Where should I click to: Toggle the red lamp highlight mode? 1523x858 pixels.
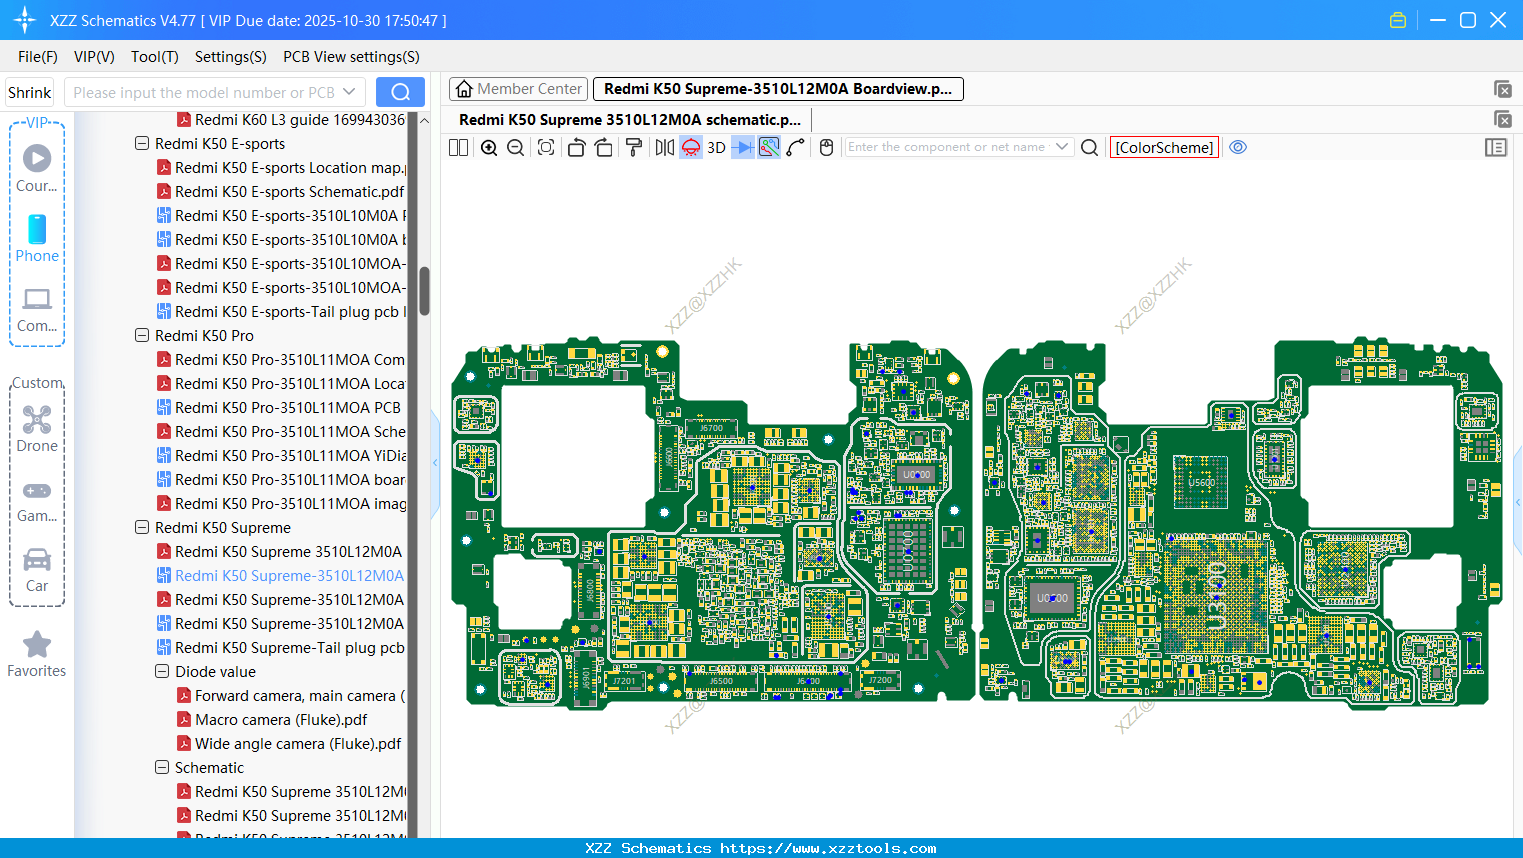690,147
